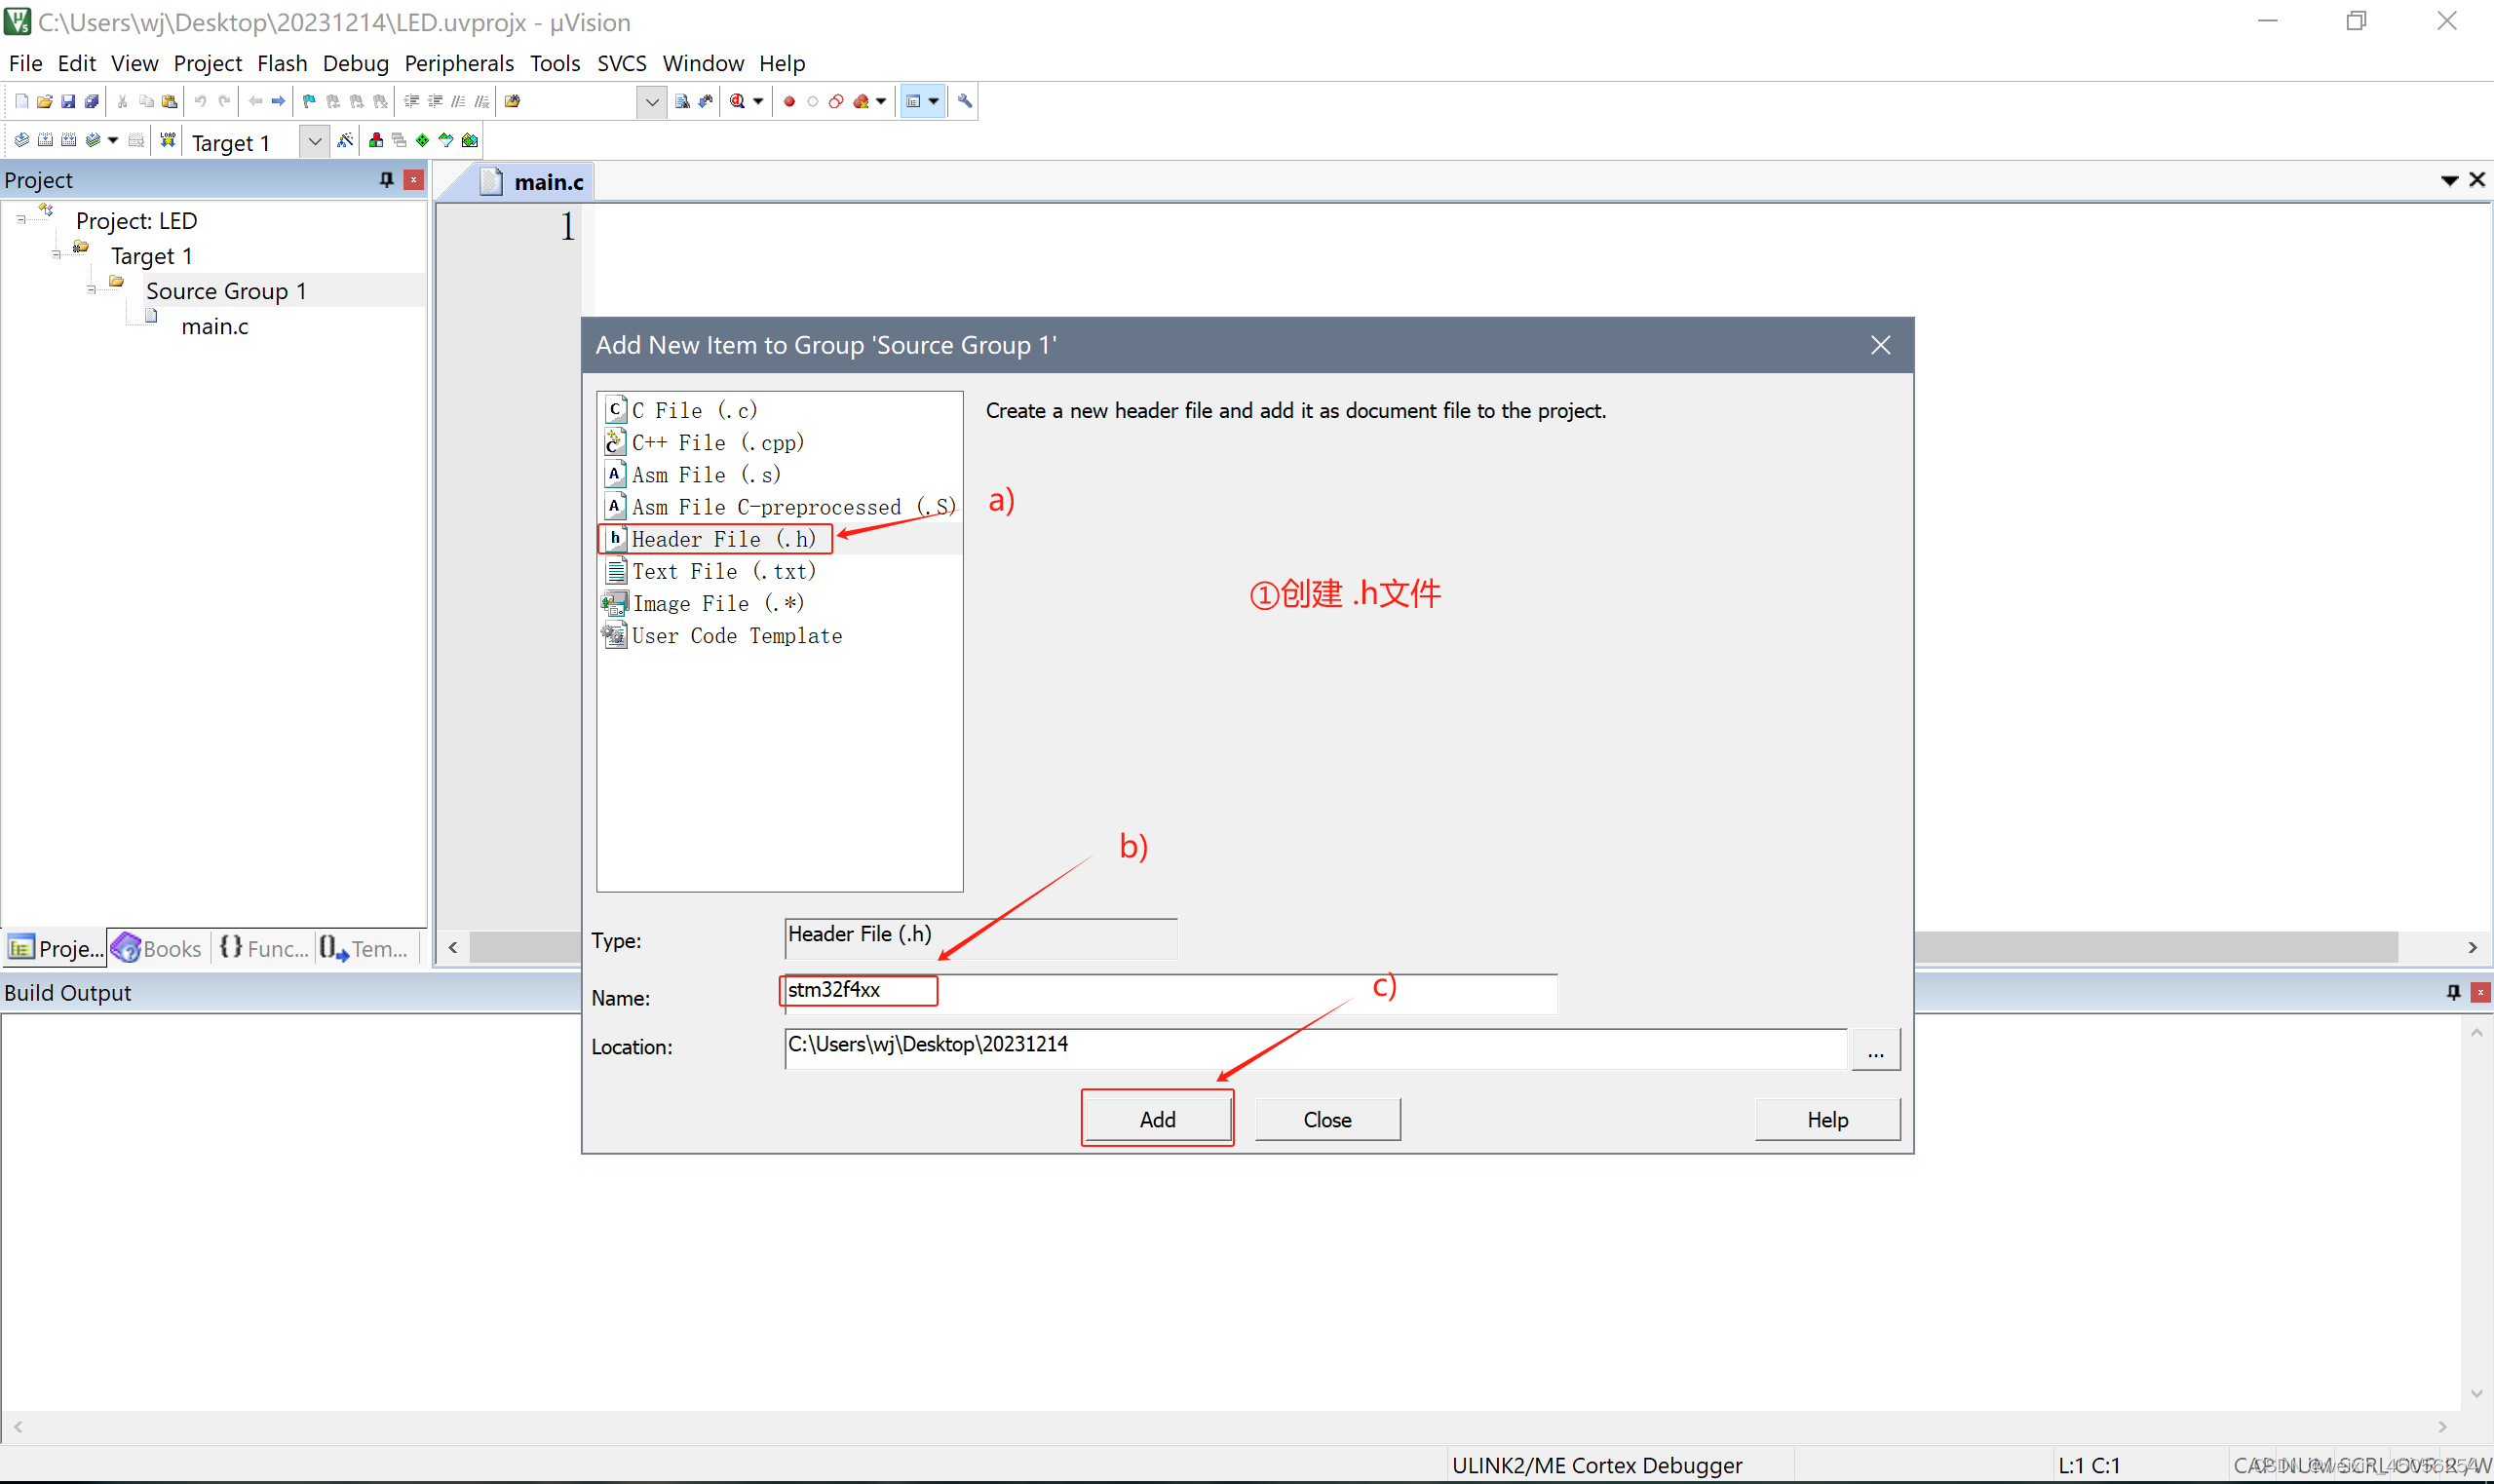Screen dimensions: 2494x1484
Task: Toggle the Project panel pin
Action: coord(387,180)
